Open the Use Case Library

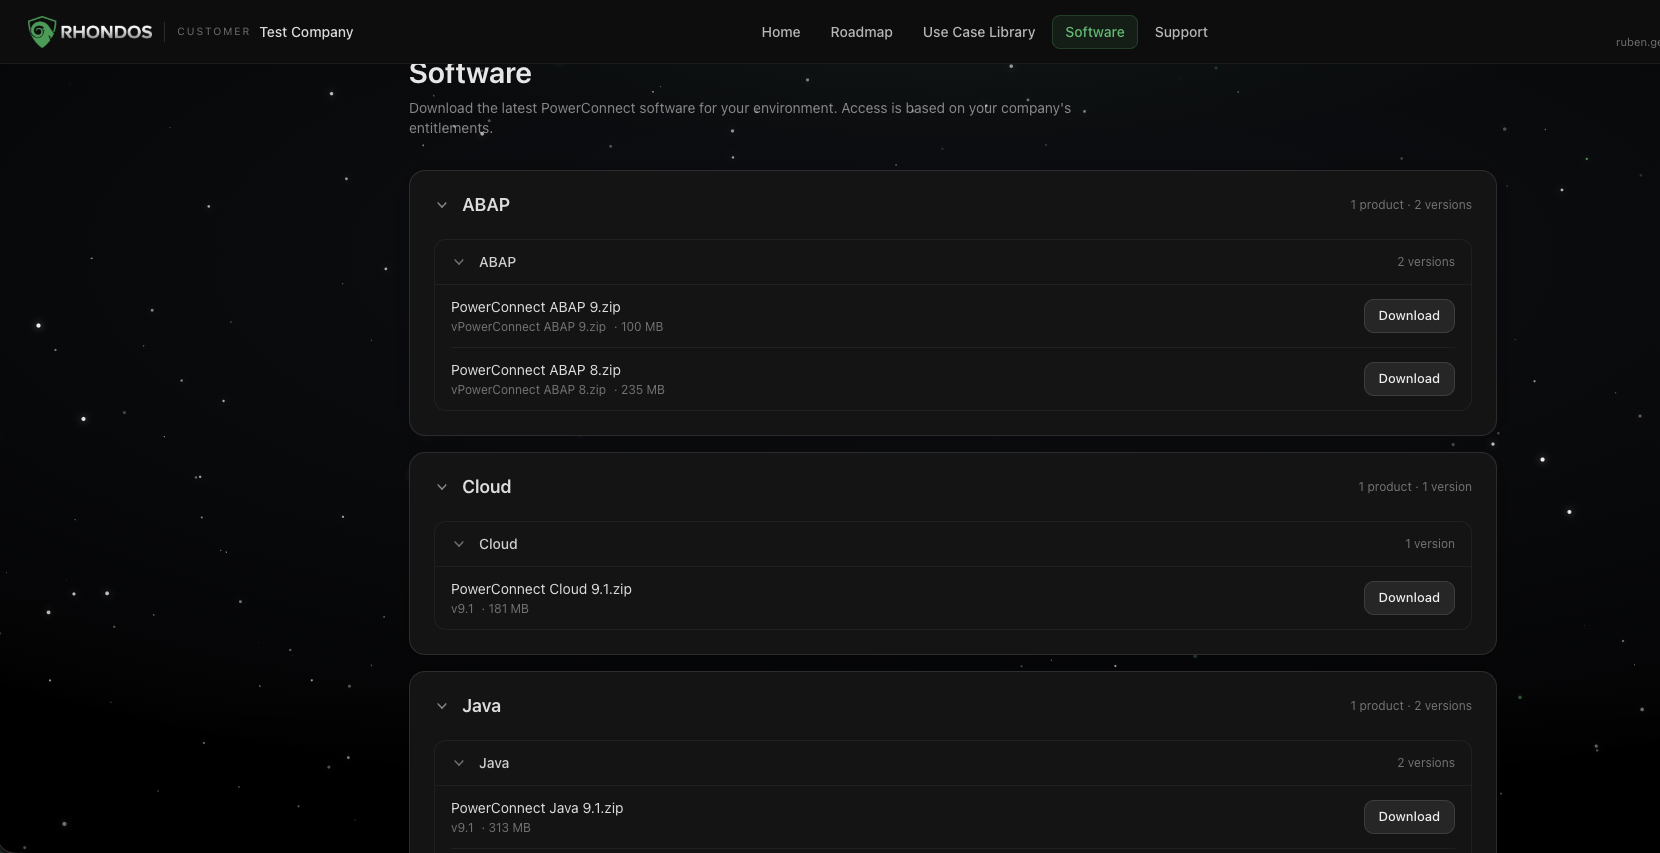pyautogui.click(x=979, y=32)
